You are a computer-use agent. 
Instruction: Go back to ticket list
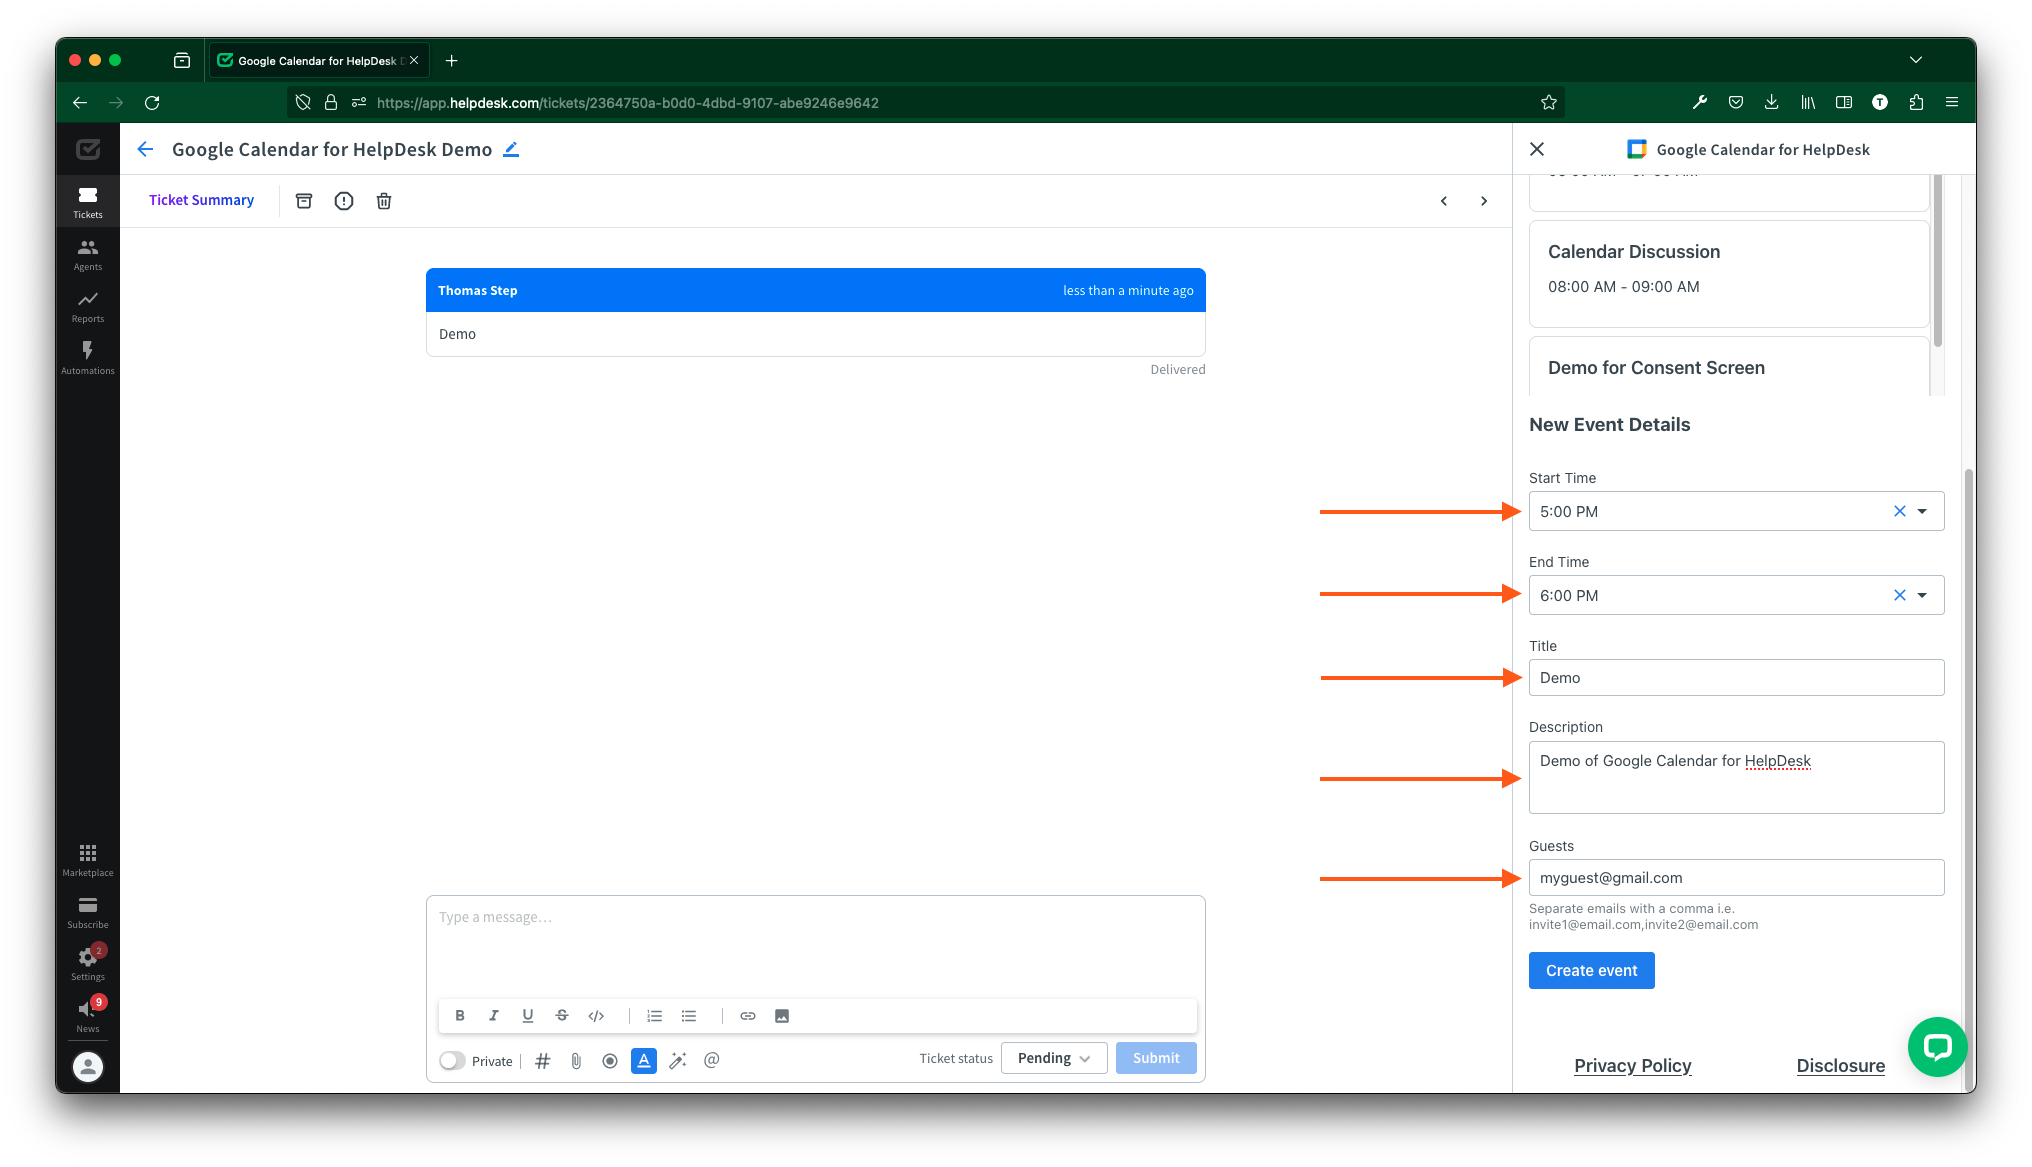(x=146, y=149)
